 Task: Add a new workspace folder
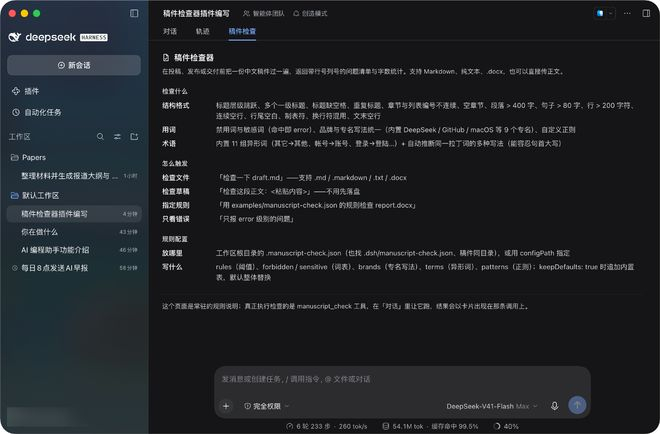click(134, 136)
